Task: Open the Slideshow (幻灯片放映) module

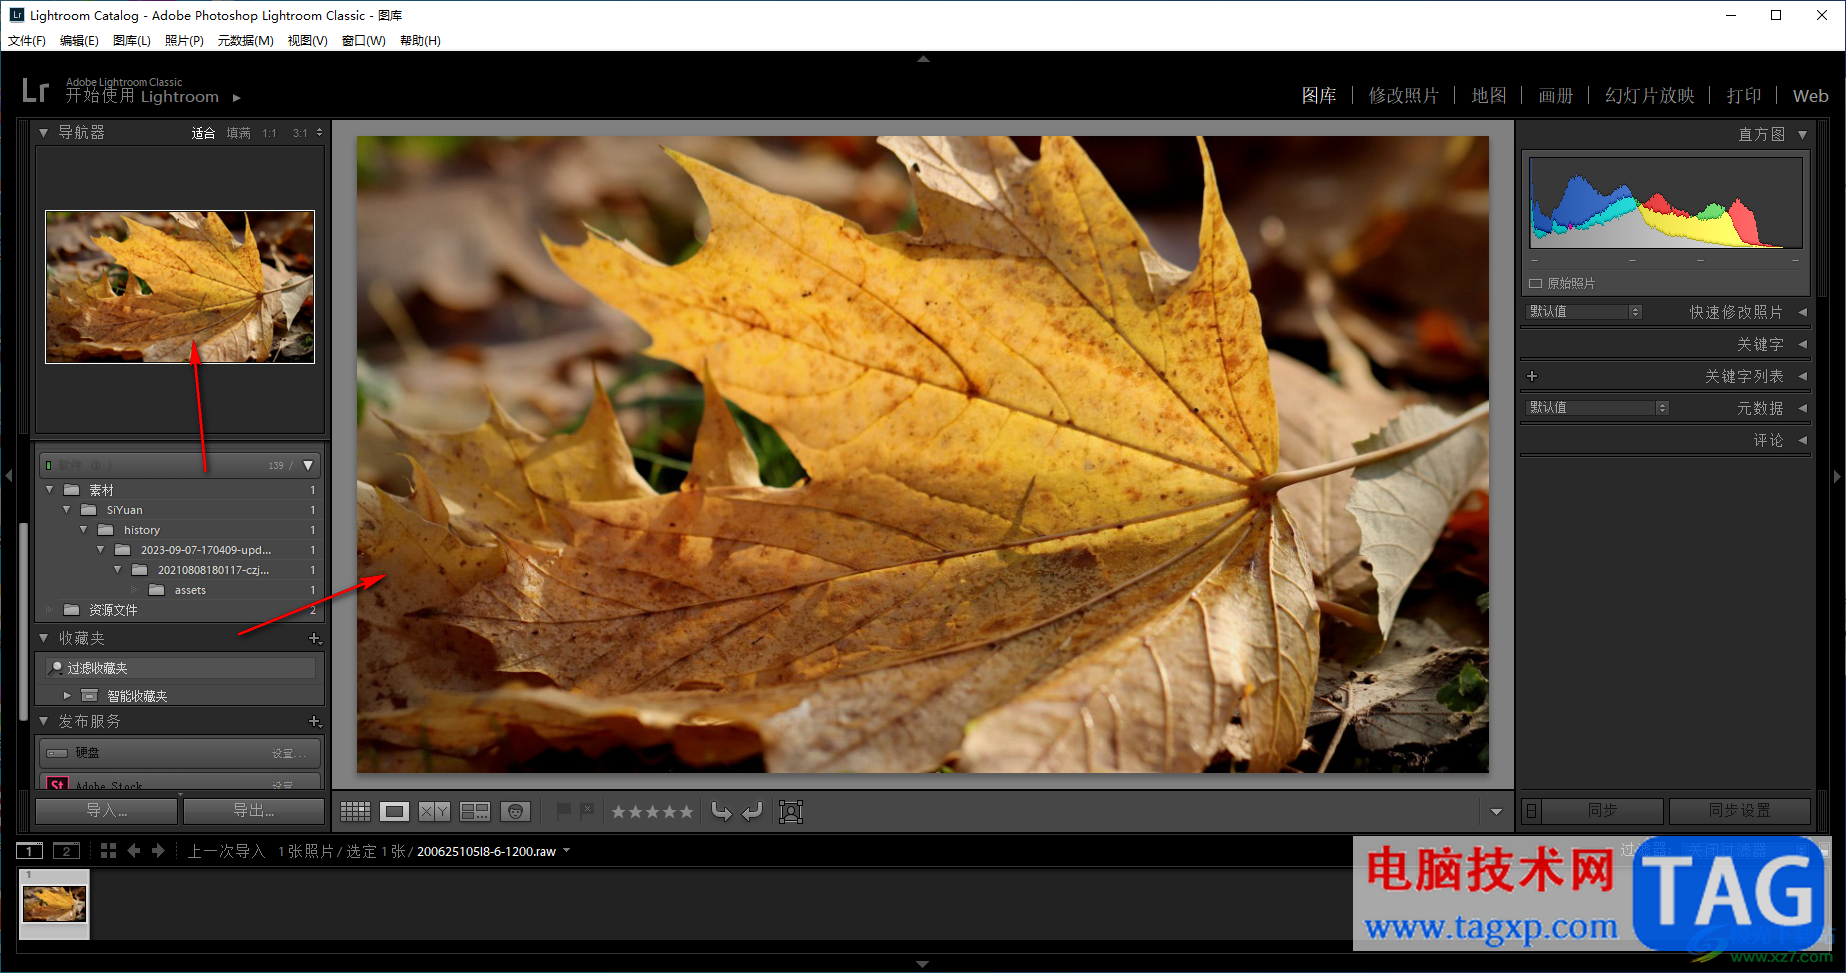Action: pos(1650,95)
